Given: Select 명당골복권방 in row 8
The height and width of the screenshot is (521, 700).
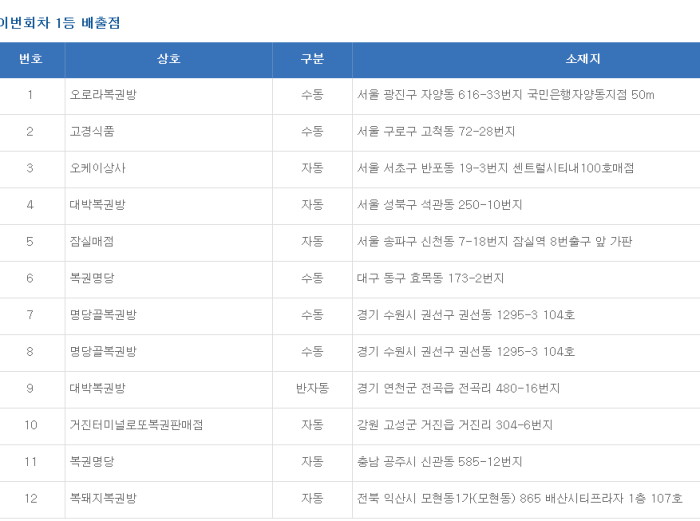Looking at the screenshot, I should point(103,351).
